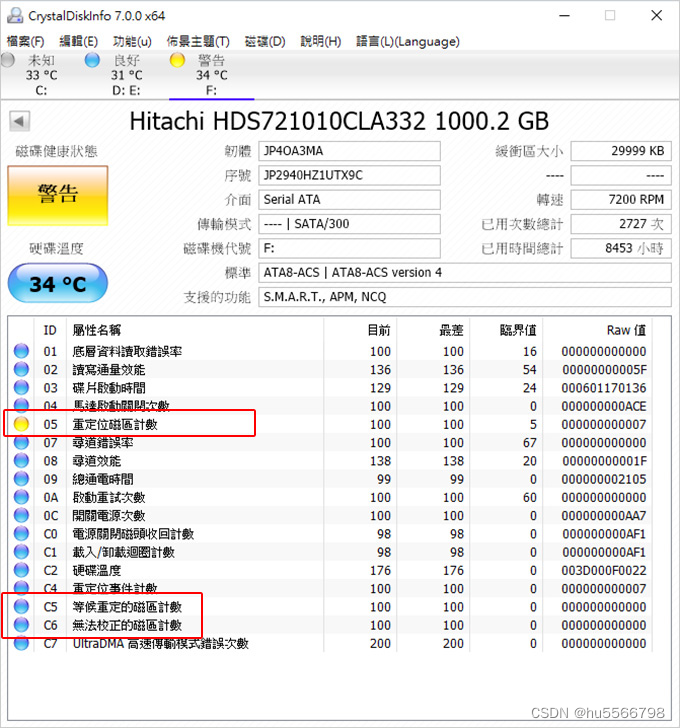The height and width of the screenshot is (728, 680).
Task: Select the F: drive warning tab
Action: (212, 75)
